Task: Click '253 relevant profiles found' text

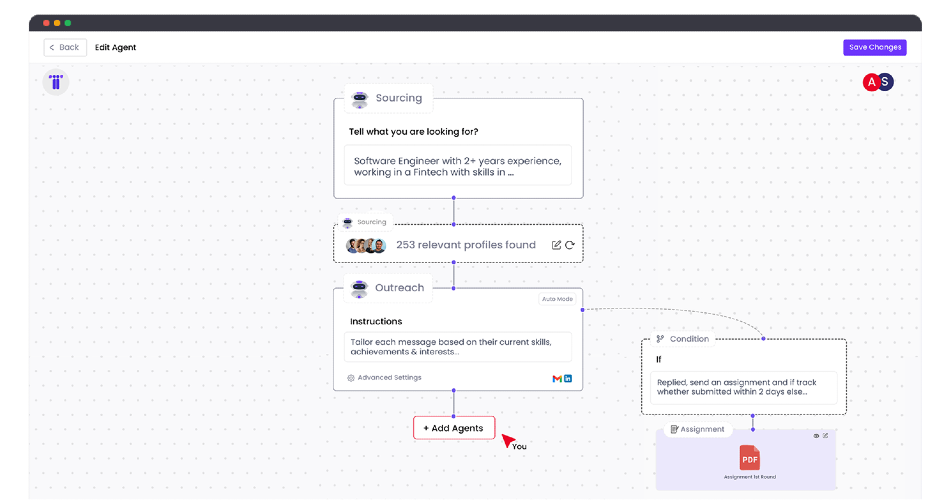Action: coord(466,245)
